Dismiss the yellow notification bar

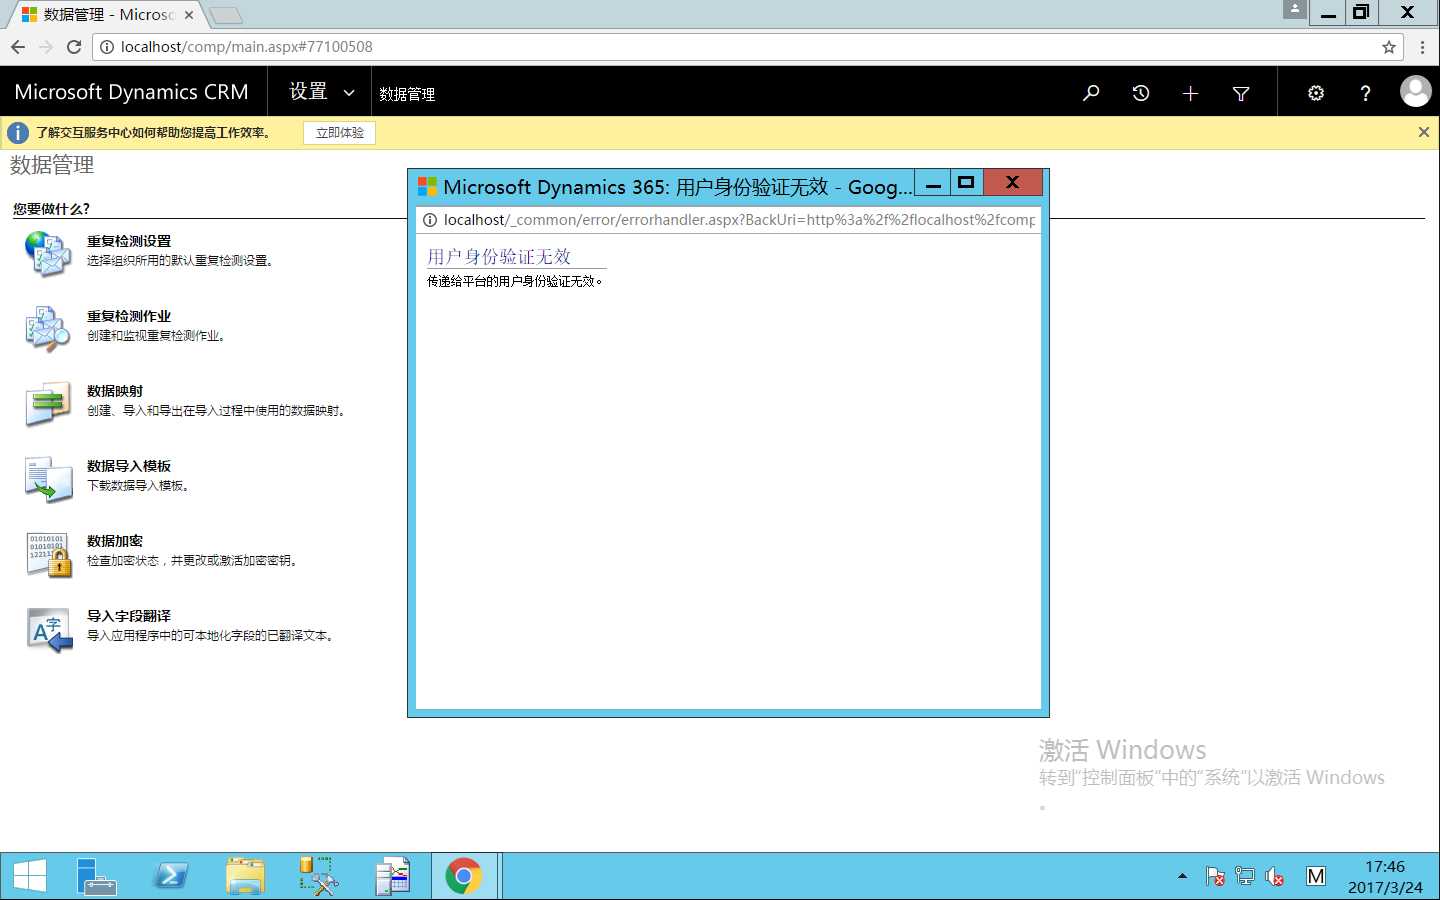[x=1424, y=132]
